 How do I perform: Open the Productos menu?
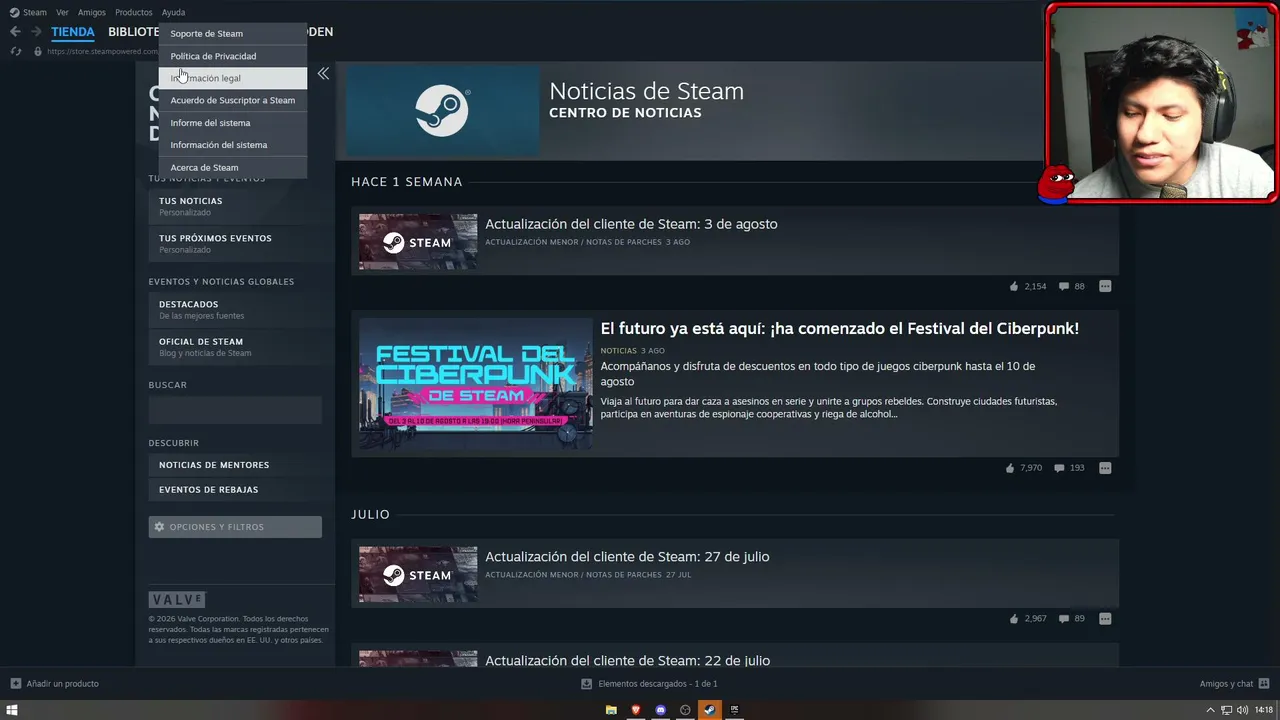tap(134, 12)
